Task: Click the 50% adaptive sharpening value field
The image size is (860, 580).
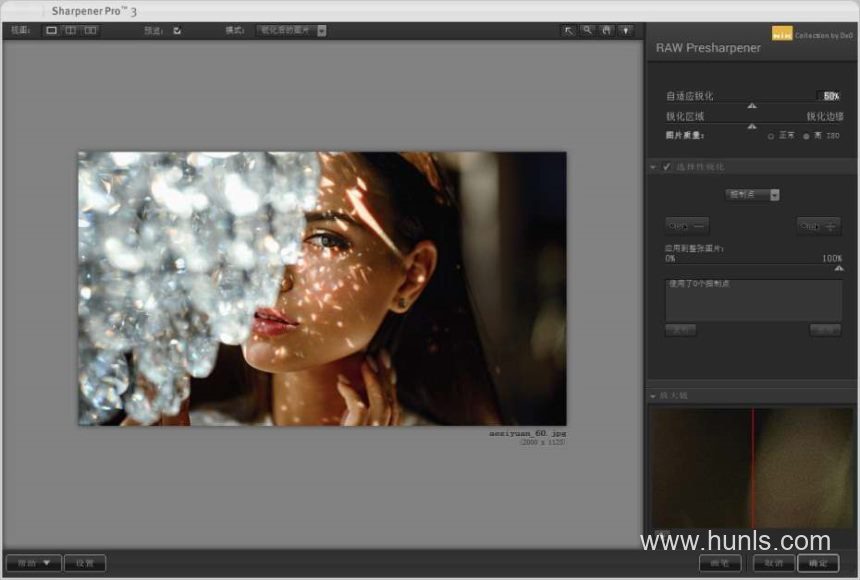Action: (x=829, y=96)
